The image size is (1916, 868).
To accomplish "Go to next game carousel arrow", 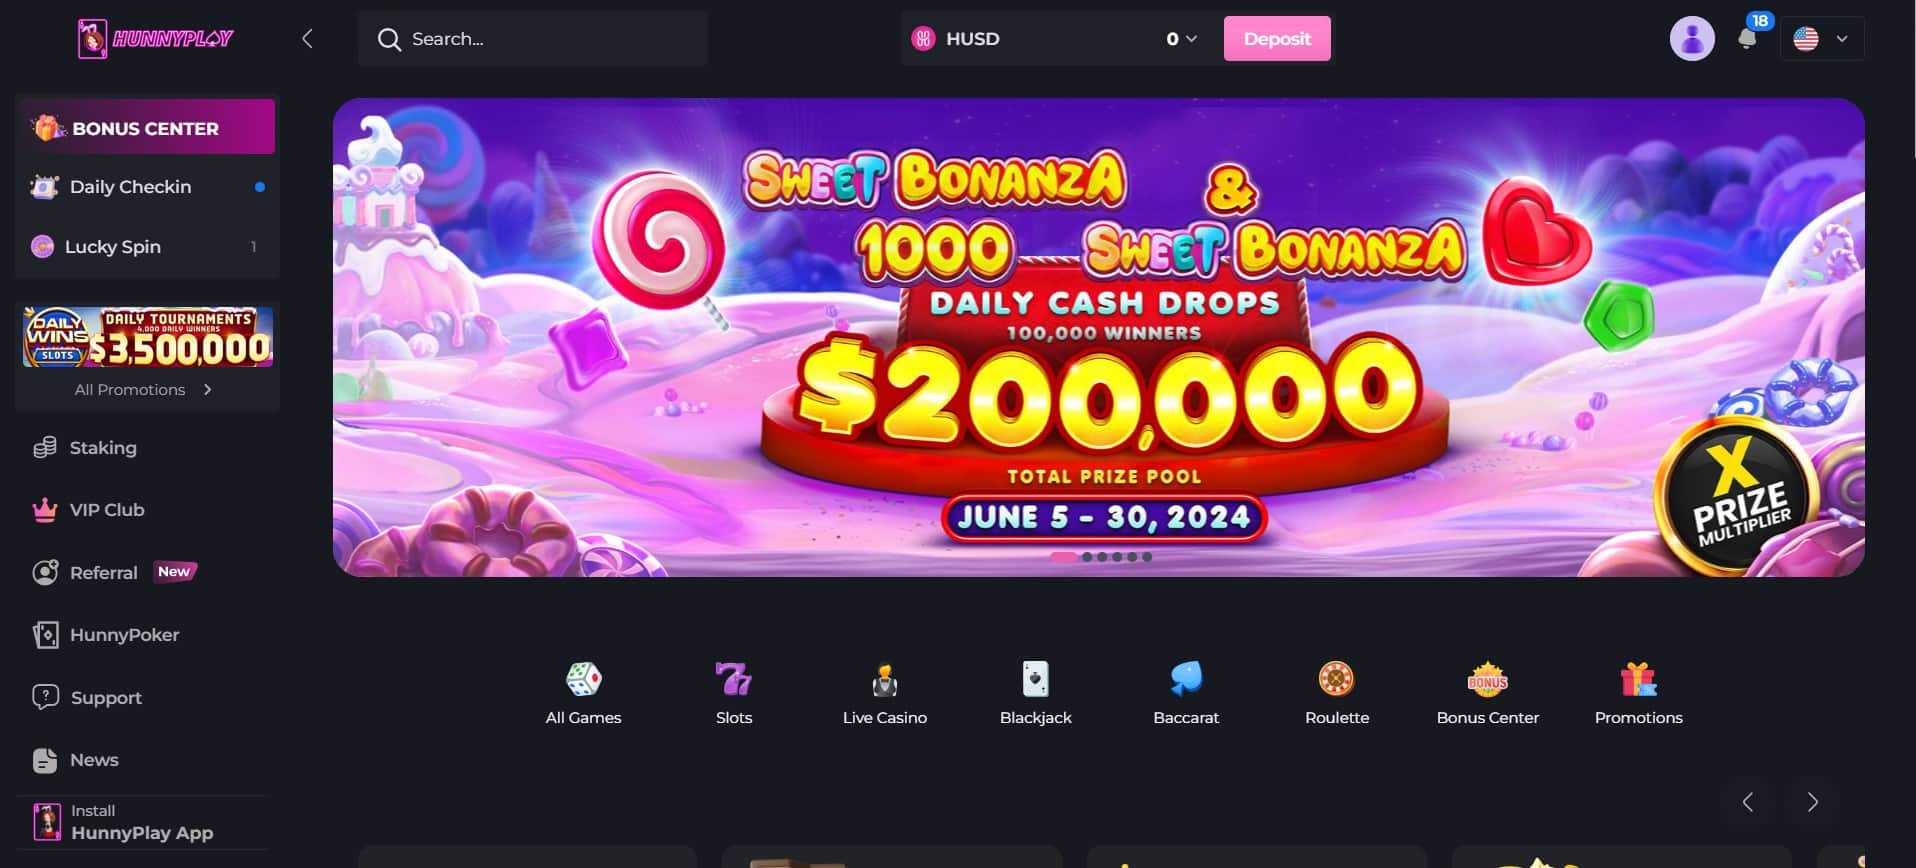I will (x=1812, y=802).
